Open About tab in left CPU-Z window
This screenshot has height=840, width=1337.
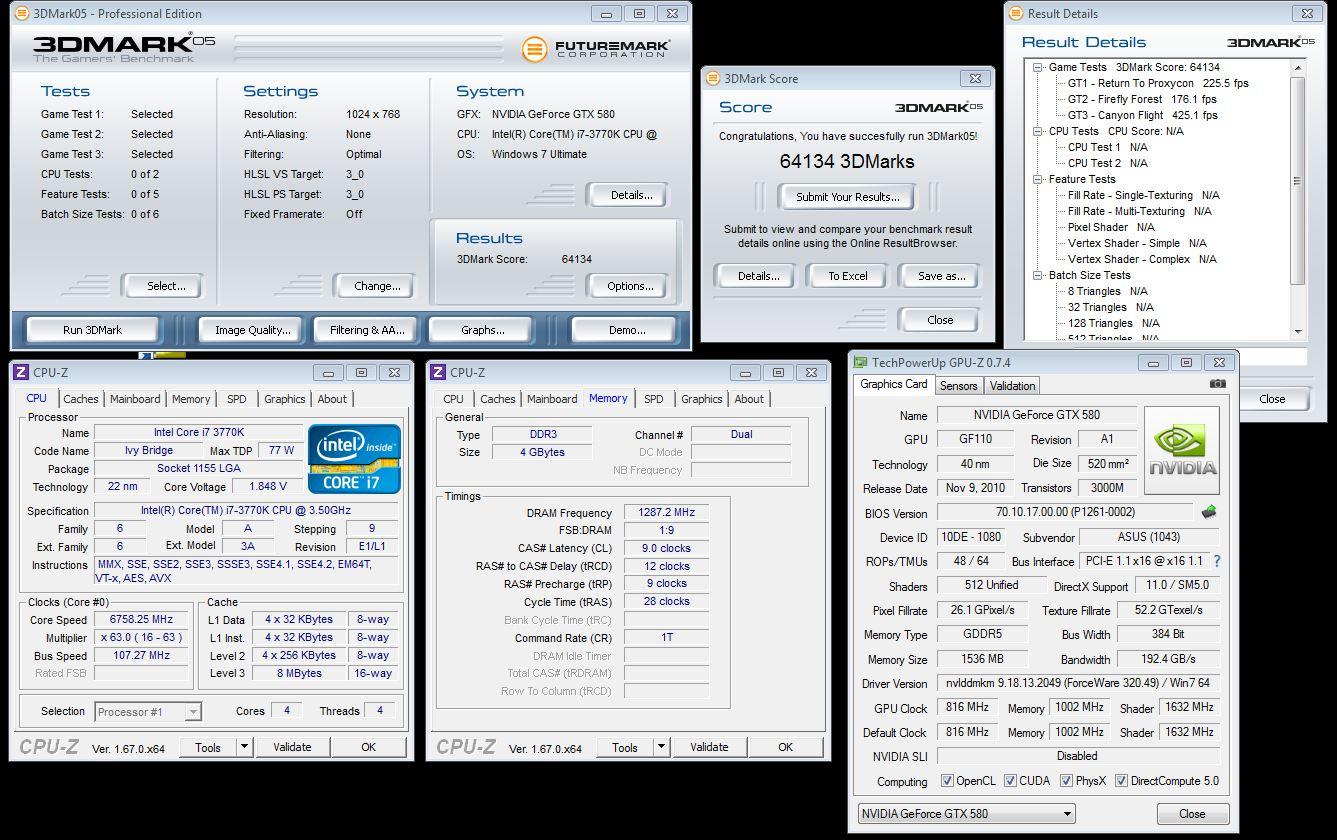coord(332,399)
